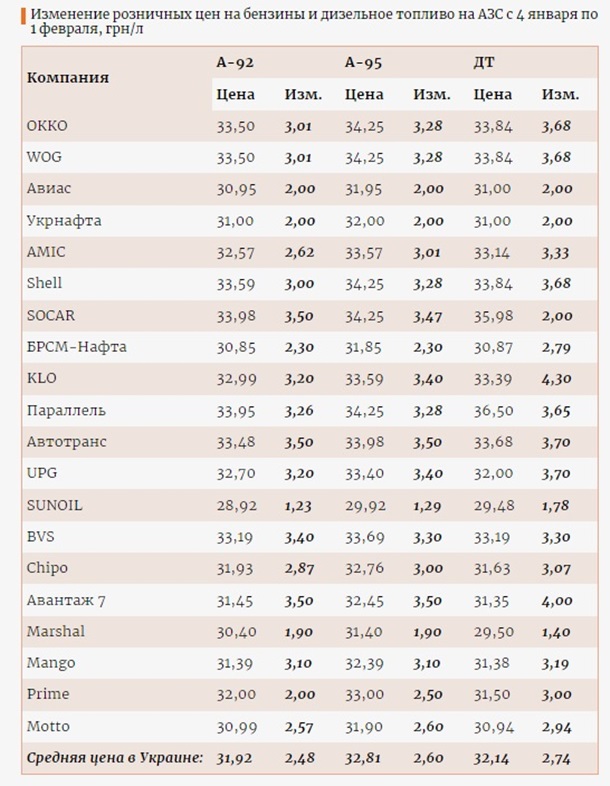Click the Цена subheader under A-95
This screenshot has width=610, height=786.
point(364,95)
